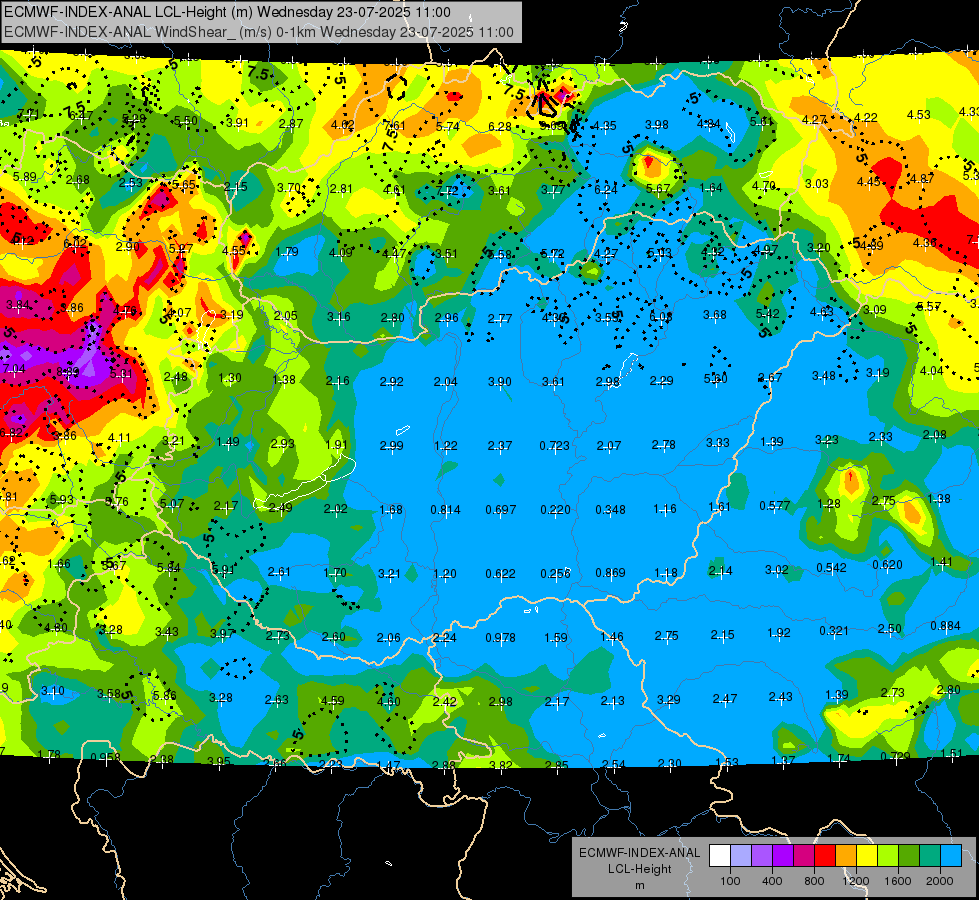Viewport: 979px width, 900px height.
Task: Click the wind shear value 0.884
Action: [x=945, y=626]
